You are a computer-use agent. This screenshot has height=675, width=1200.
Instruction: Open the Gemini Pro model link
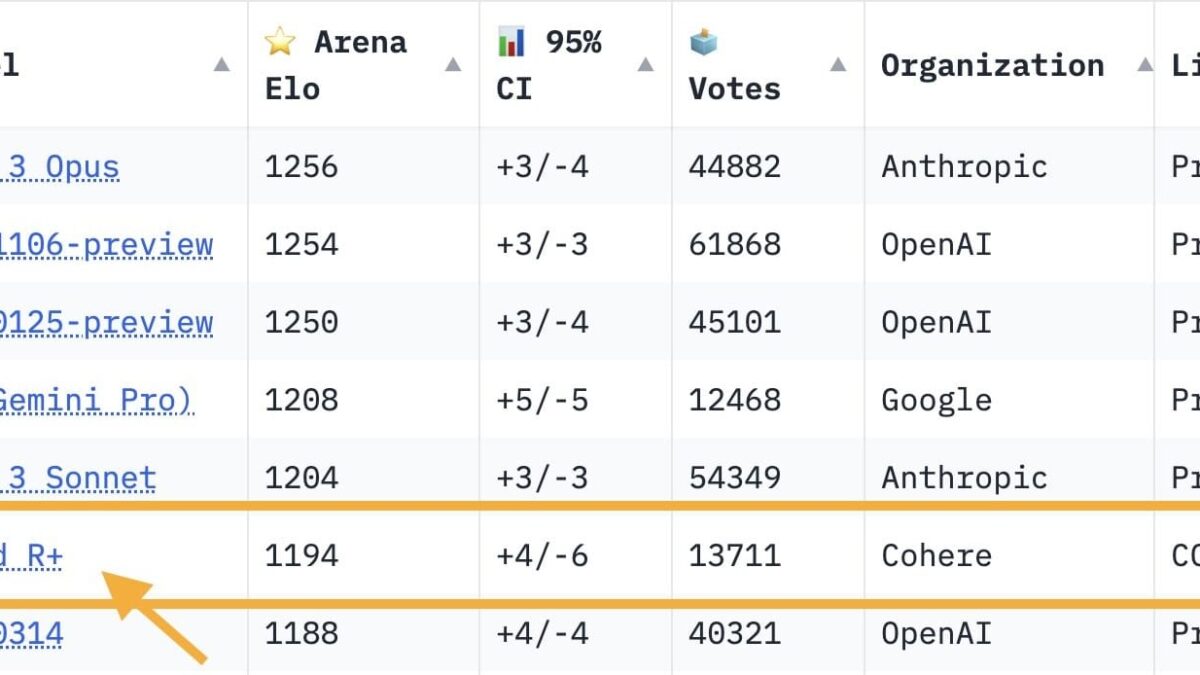pyautogui.click(x=96, y=400)
